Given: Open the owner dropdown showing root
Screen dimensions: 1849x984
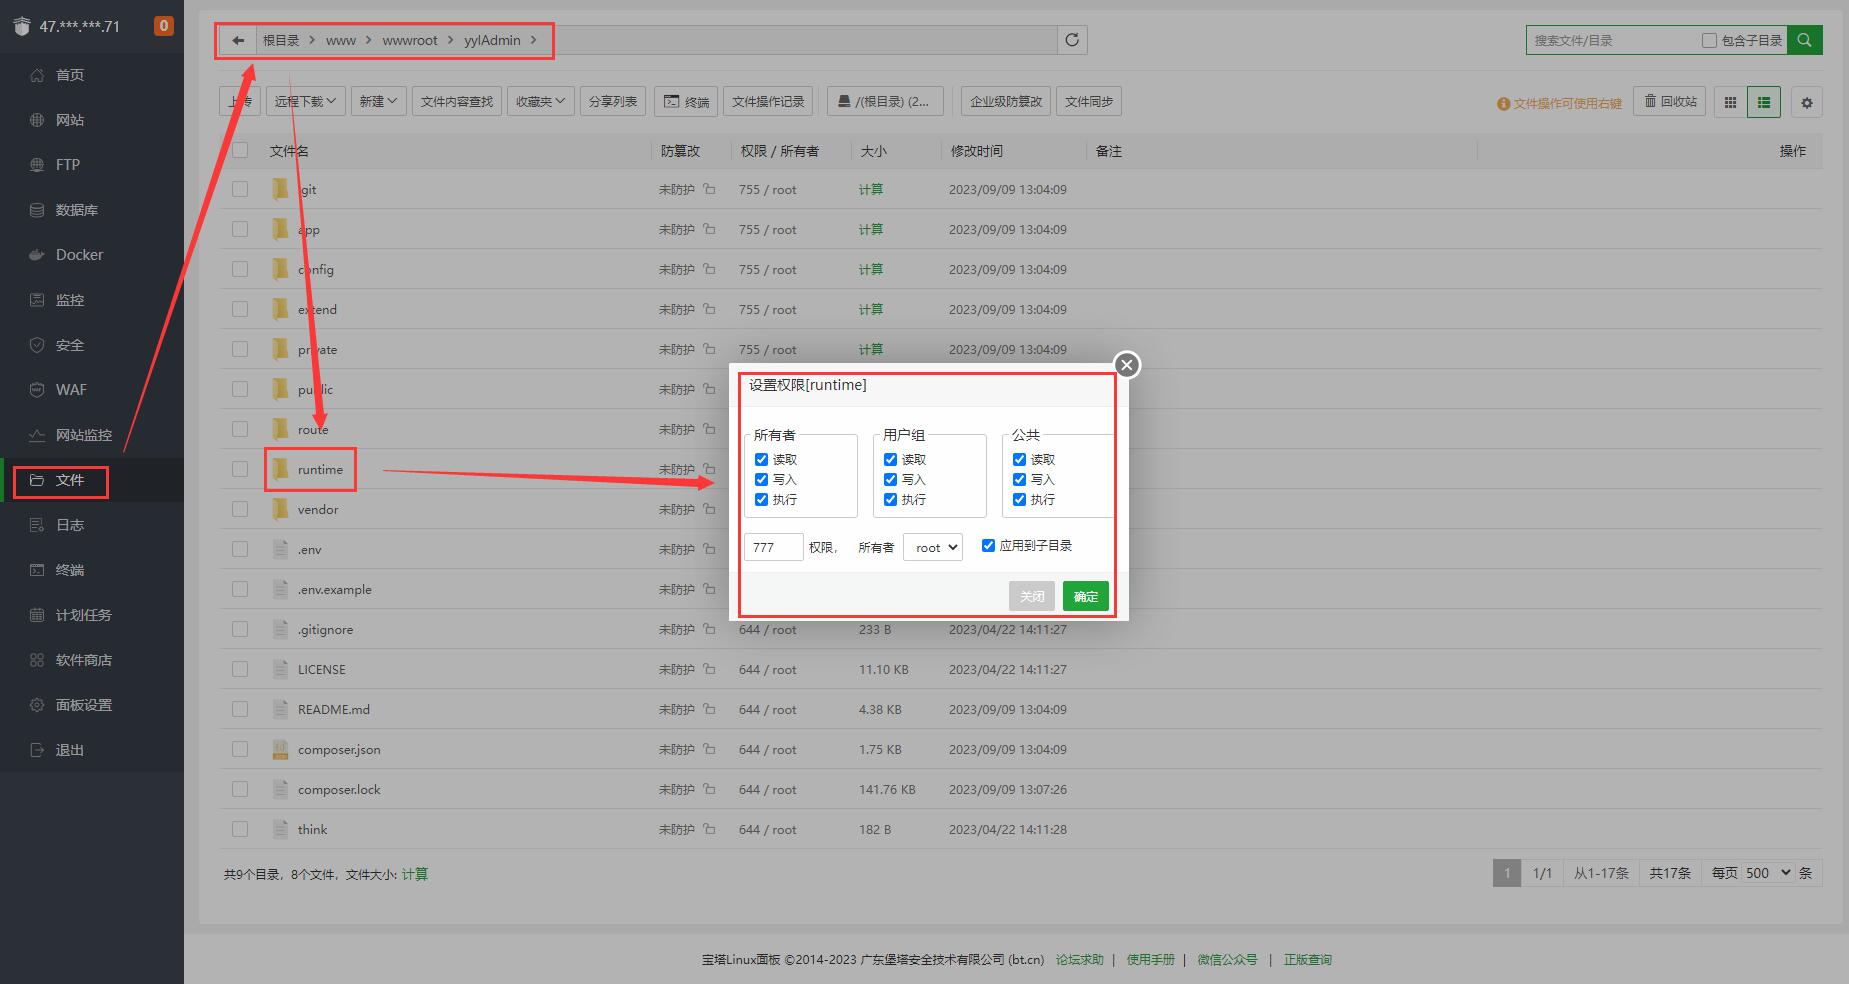Looking at the screenshot, I should pyautogui.click(x=932, y=547).
